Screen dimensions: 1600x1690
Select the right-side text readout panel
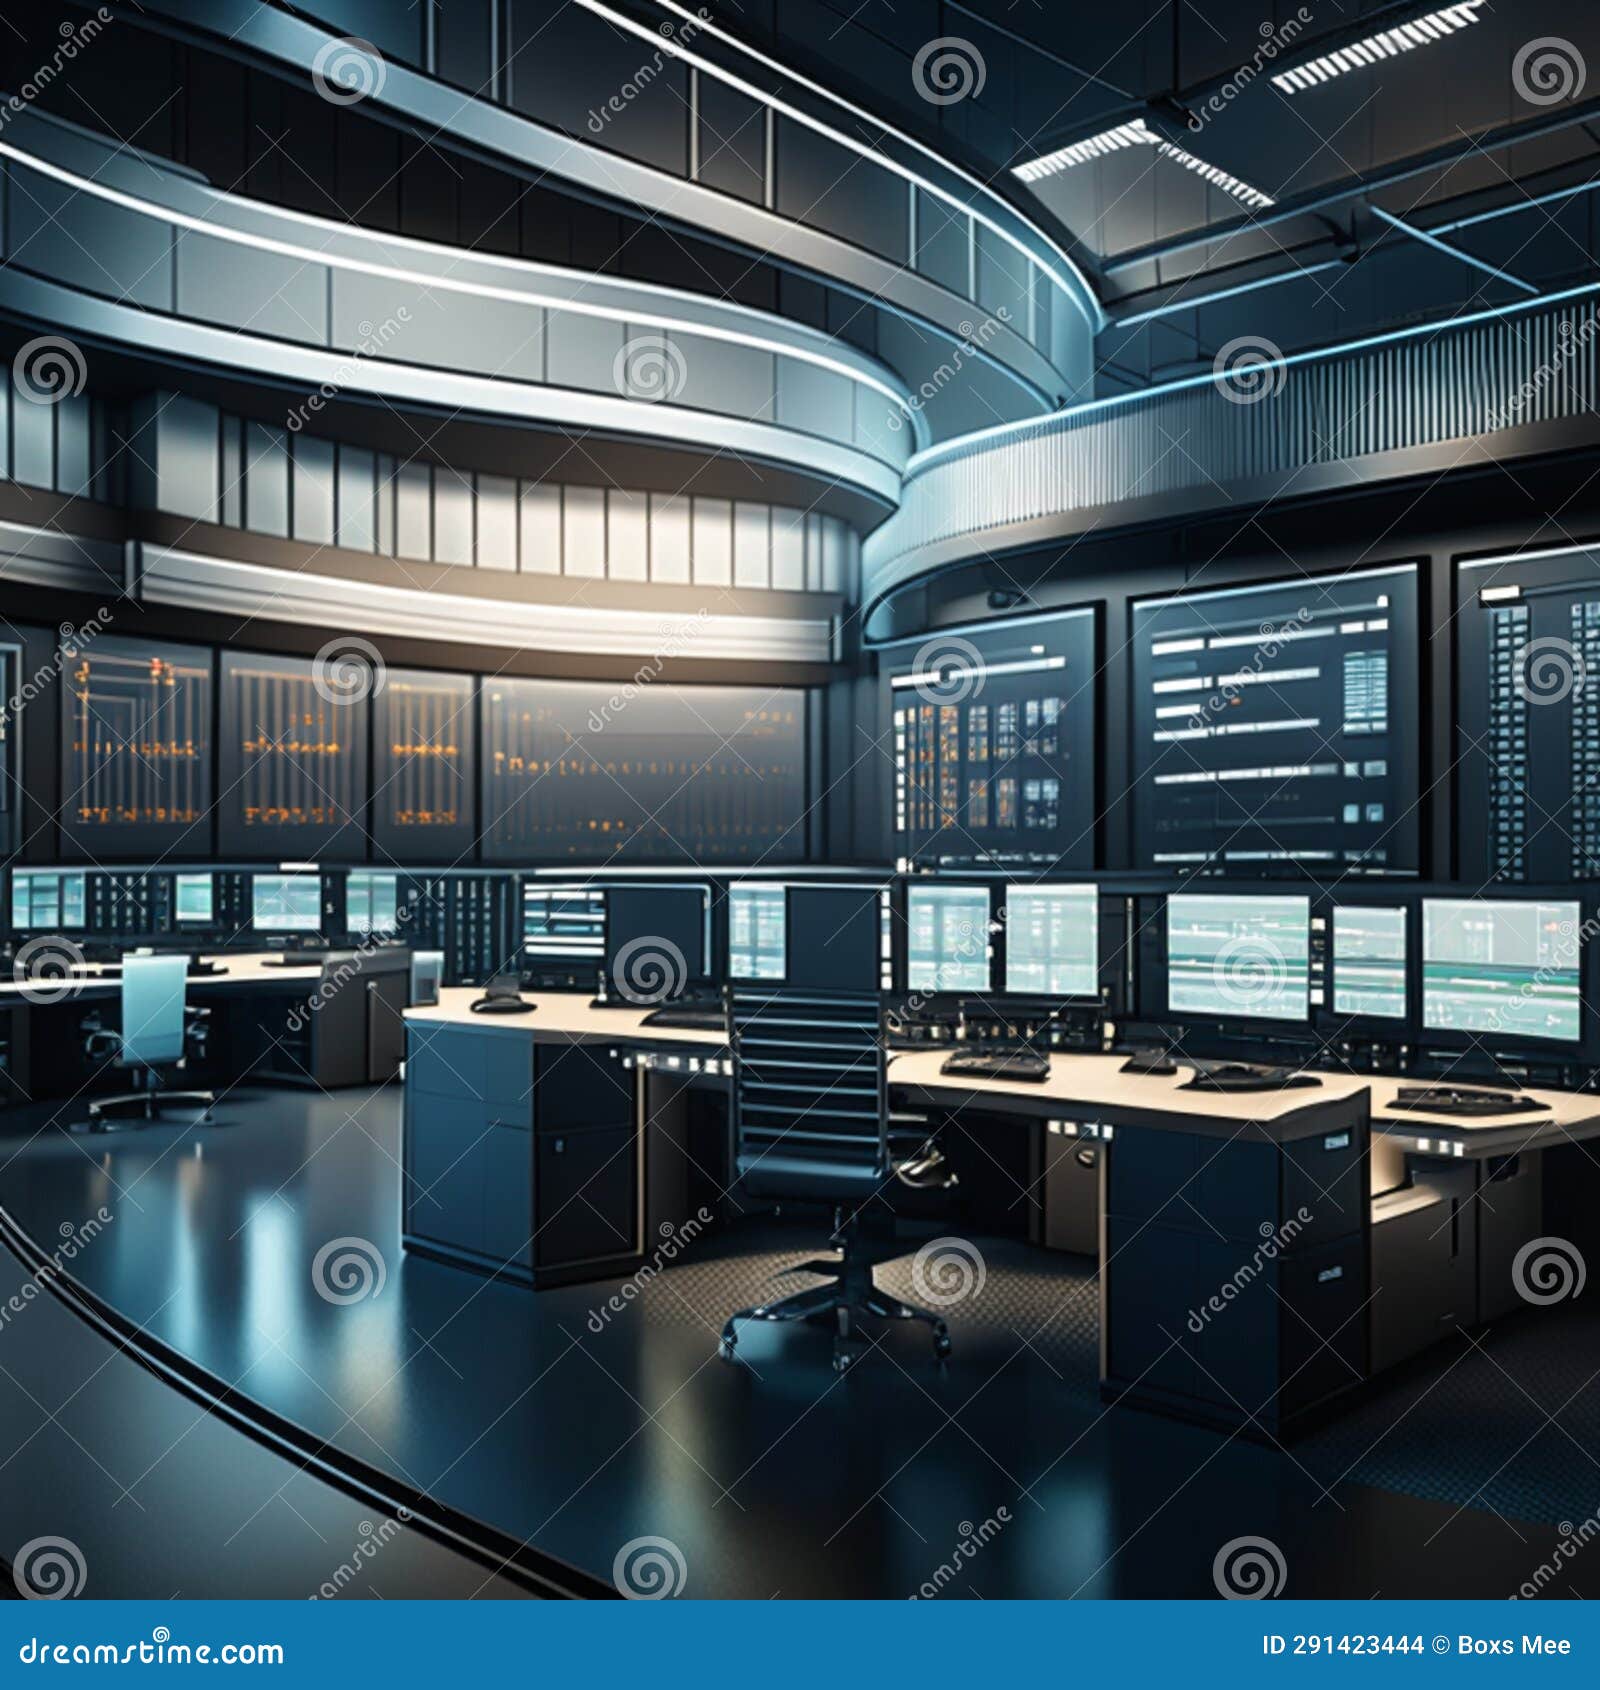[x=1270, y=720]
